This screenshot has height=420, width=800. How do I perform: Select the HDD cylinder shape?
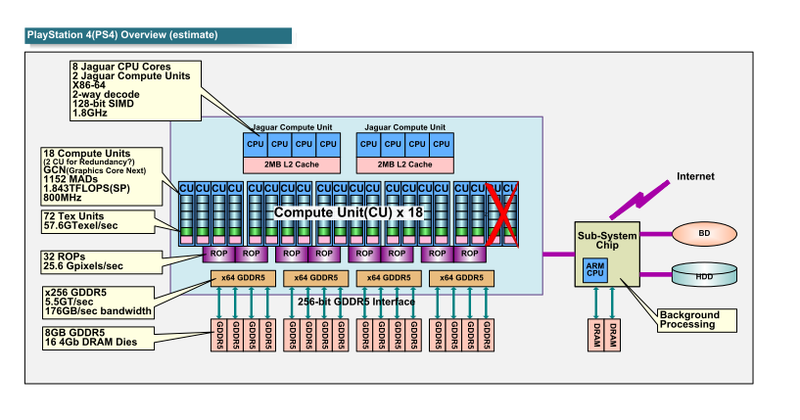pyautogui.click(x=704, y=275)
